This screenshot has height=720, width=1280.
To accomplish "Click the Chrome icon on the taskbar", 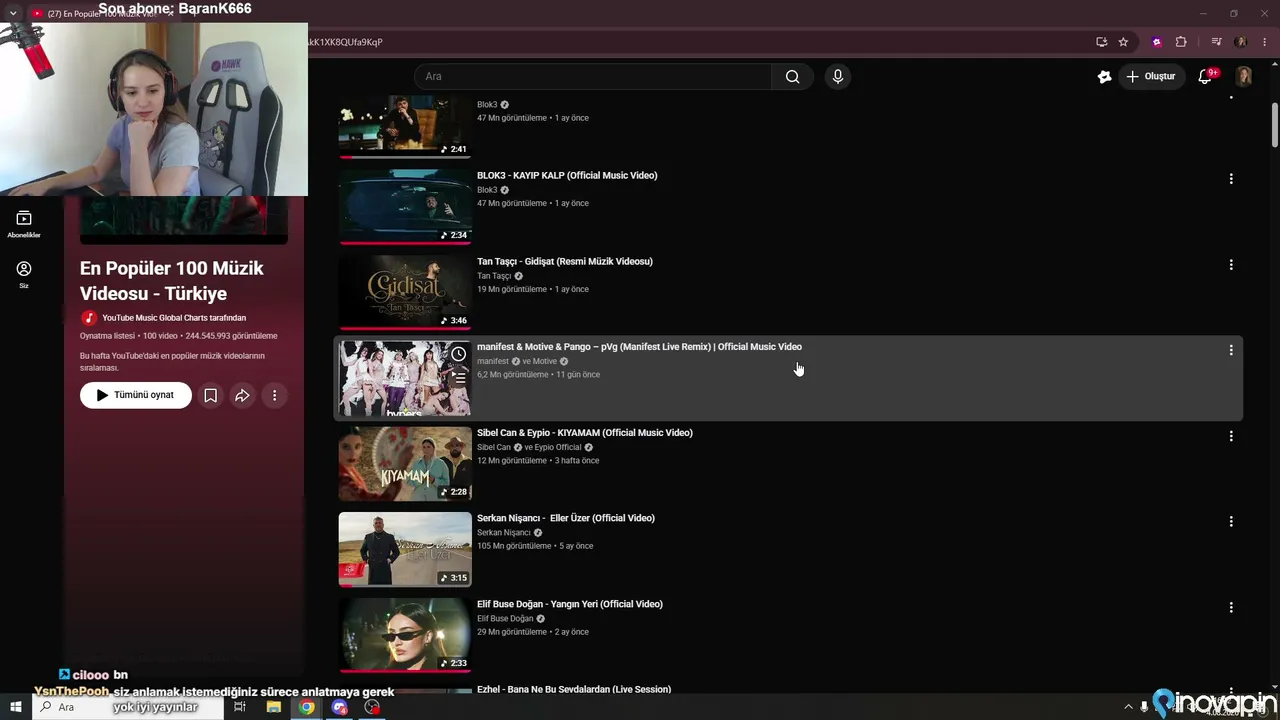I will [x=307, y=707].
